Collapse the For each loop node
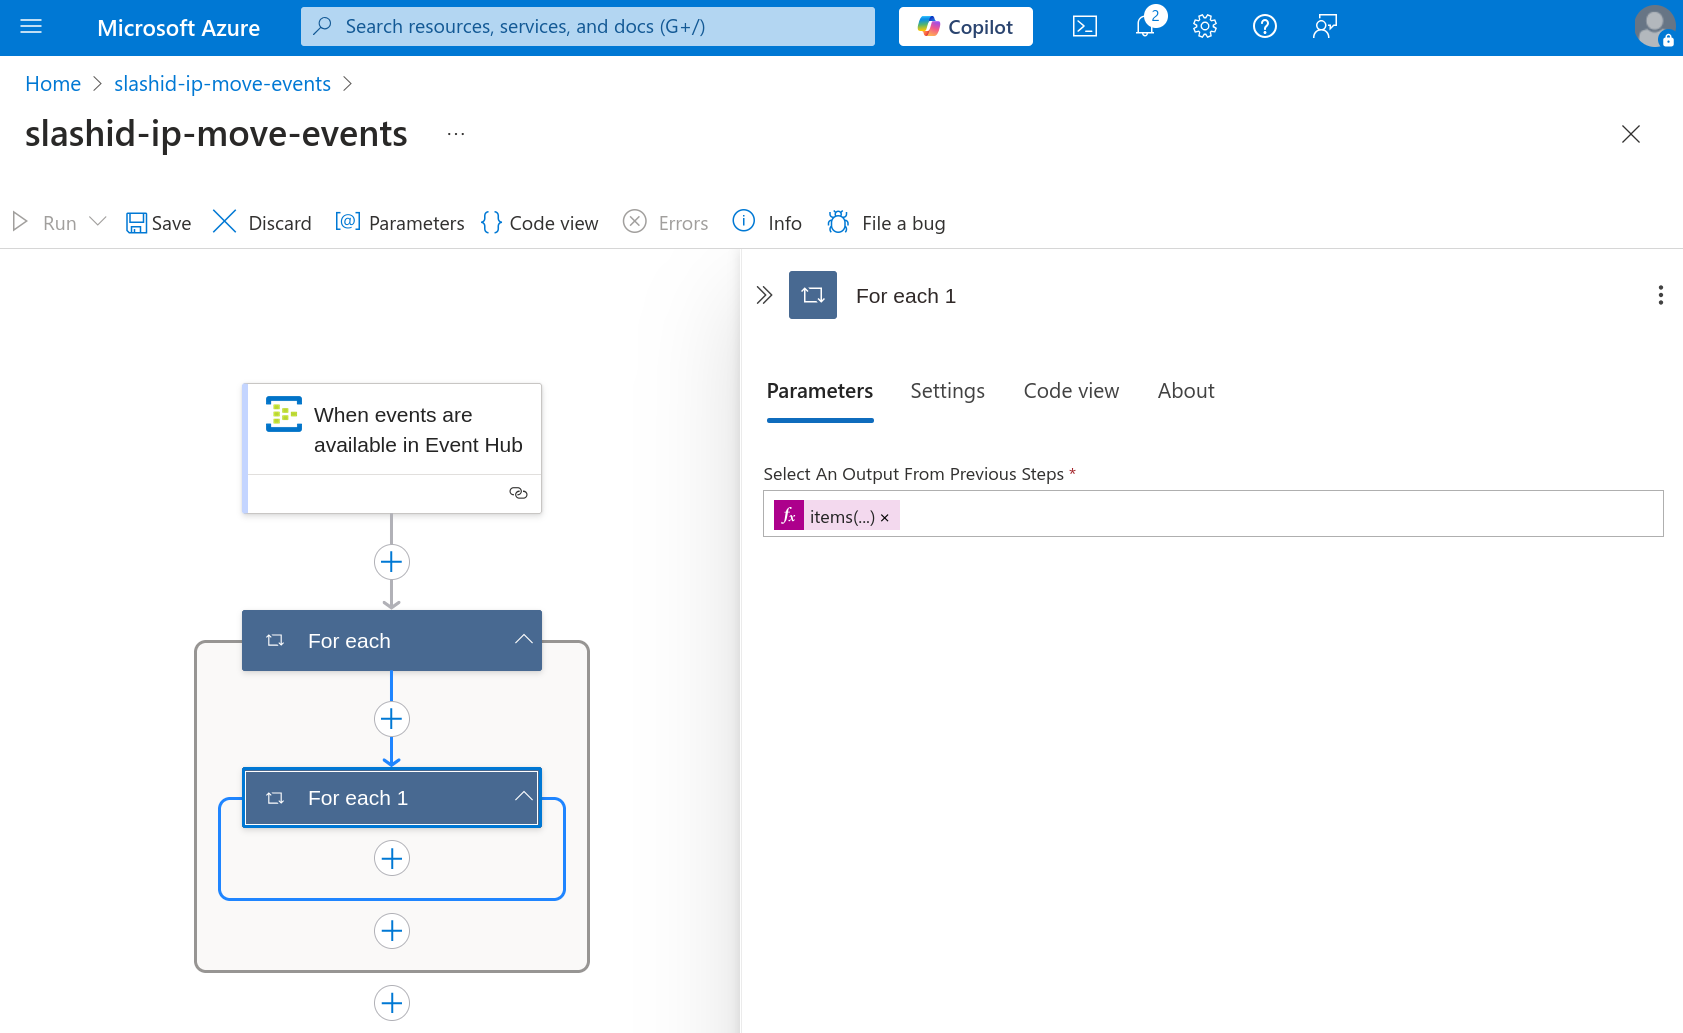The image size is (1683, 1033). point(523,640)
